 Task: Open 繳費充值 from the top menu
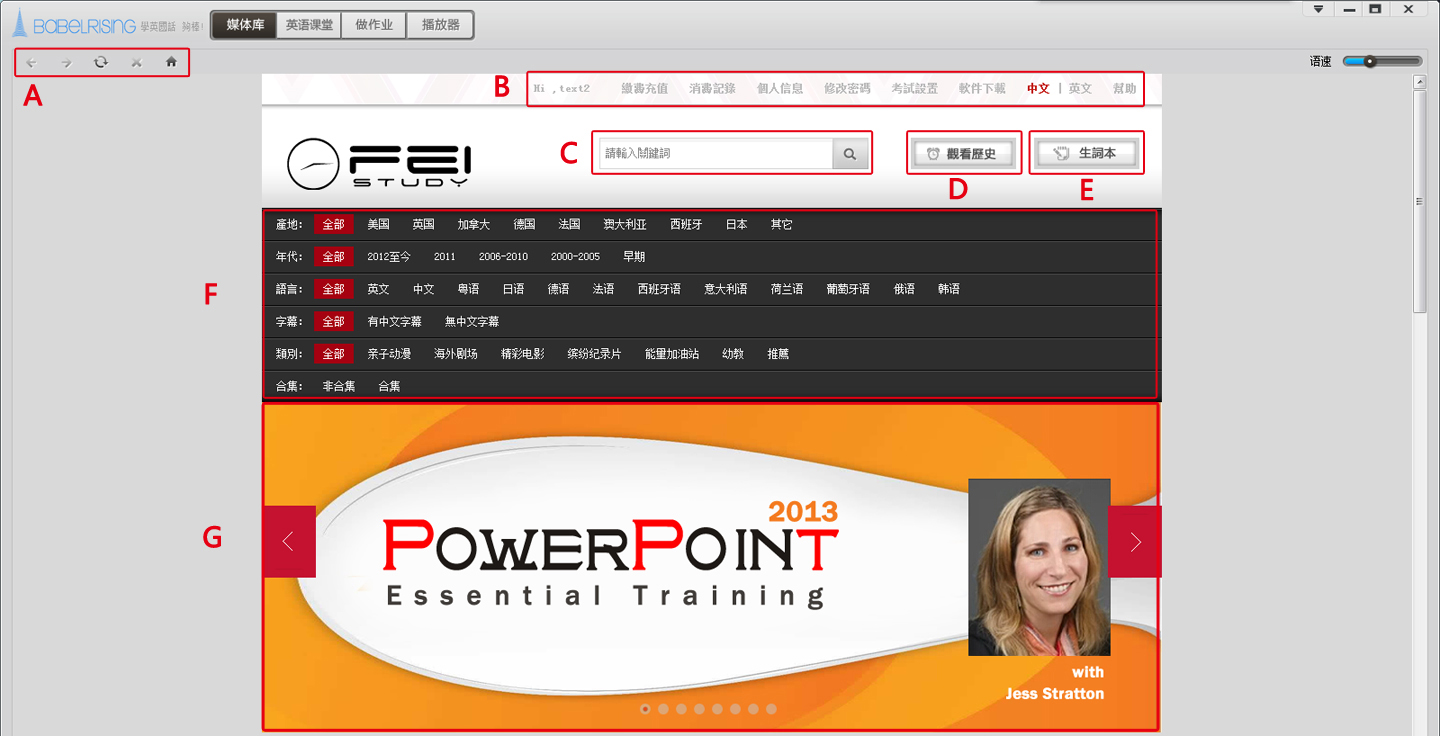(644, 88)
